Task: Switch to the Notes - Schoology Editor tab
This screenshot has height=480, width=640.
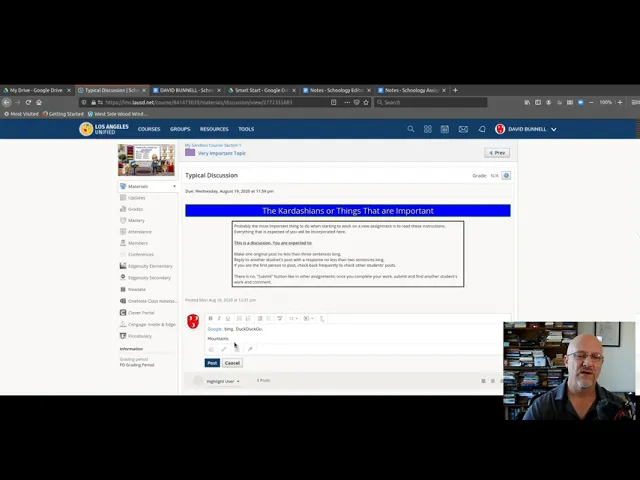Action: [336, 90]
